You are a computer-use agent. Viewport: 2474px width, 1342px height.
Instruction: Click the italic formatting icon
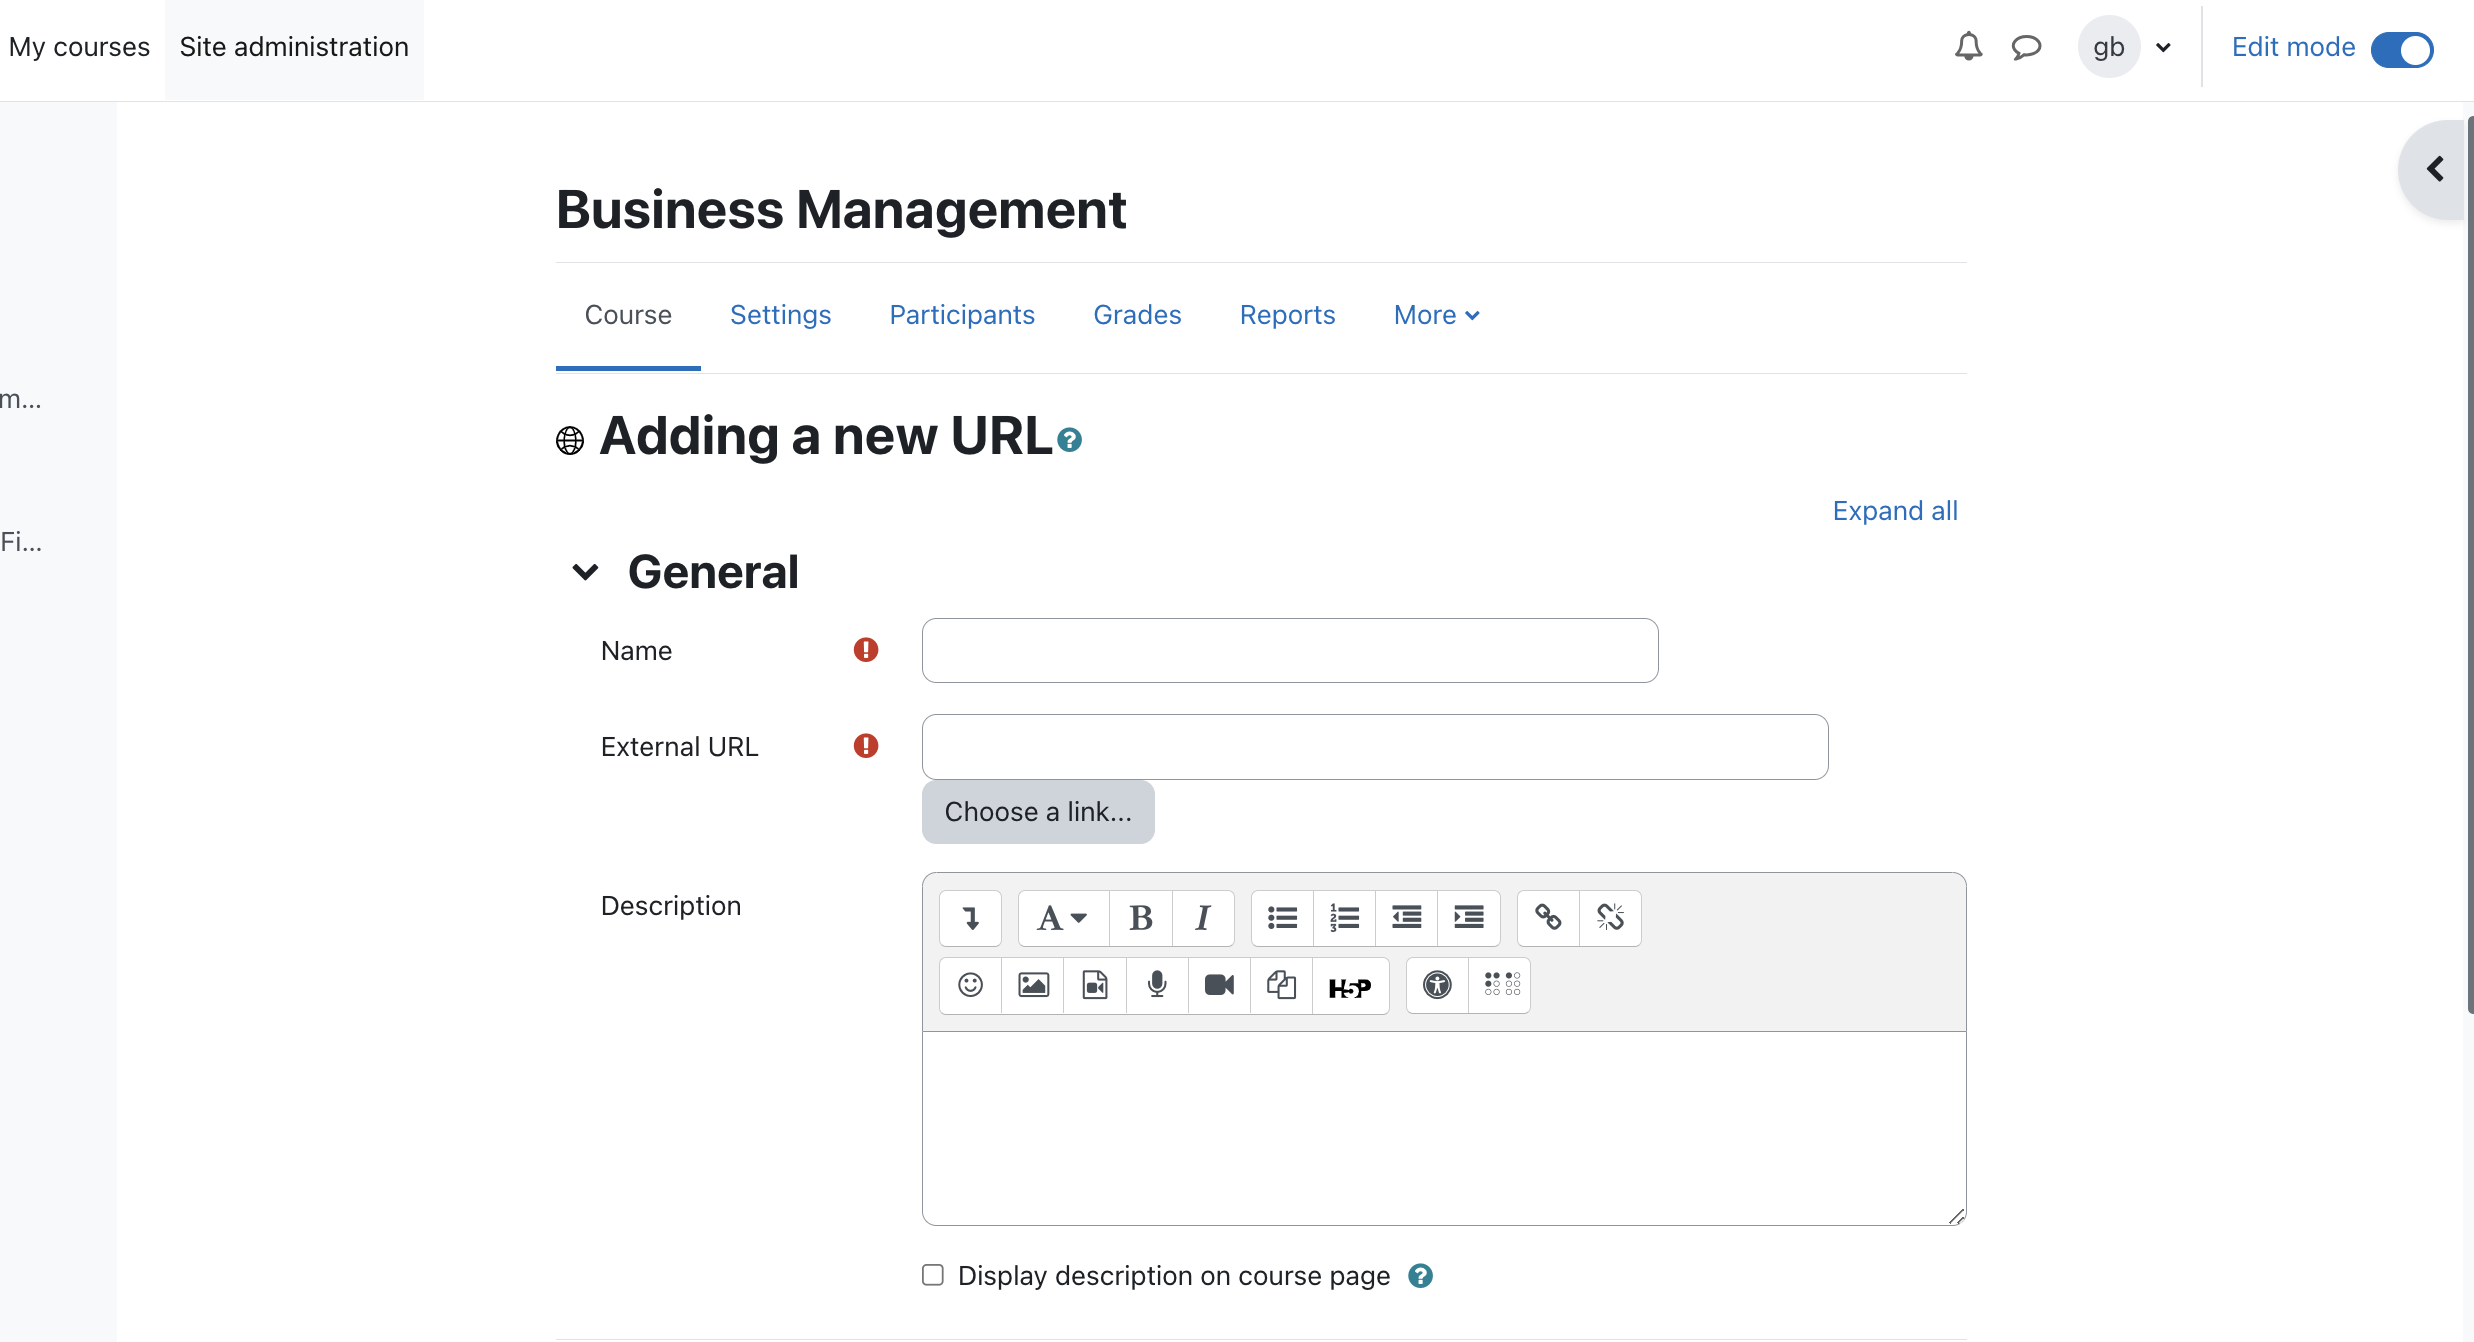(1203, 918)
